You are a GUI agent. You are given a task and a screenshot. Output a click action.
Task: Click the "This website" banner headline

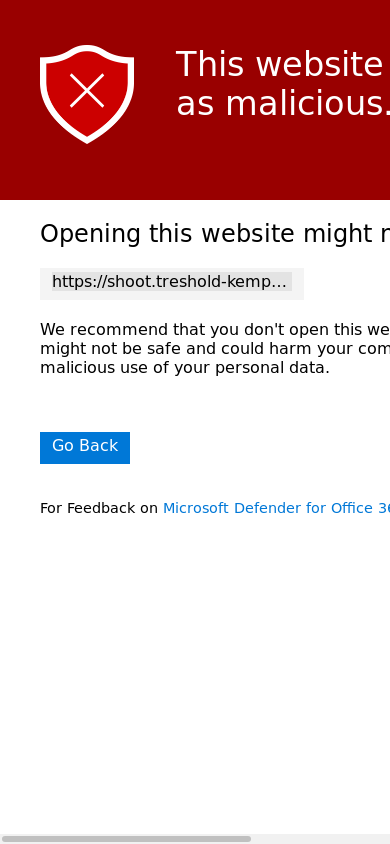click(279, 65)
